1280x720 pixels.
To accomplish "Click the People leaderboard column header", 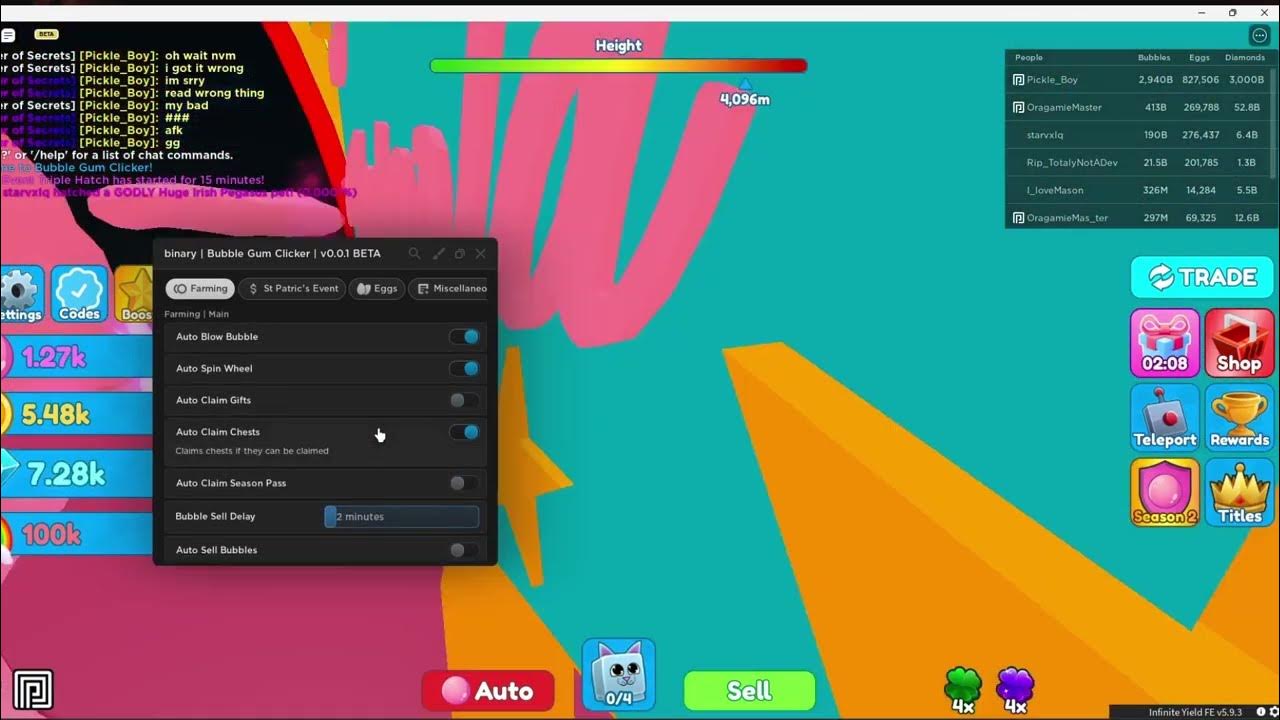I will coord(1028,58).
